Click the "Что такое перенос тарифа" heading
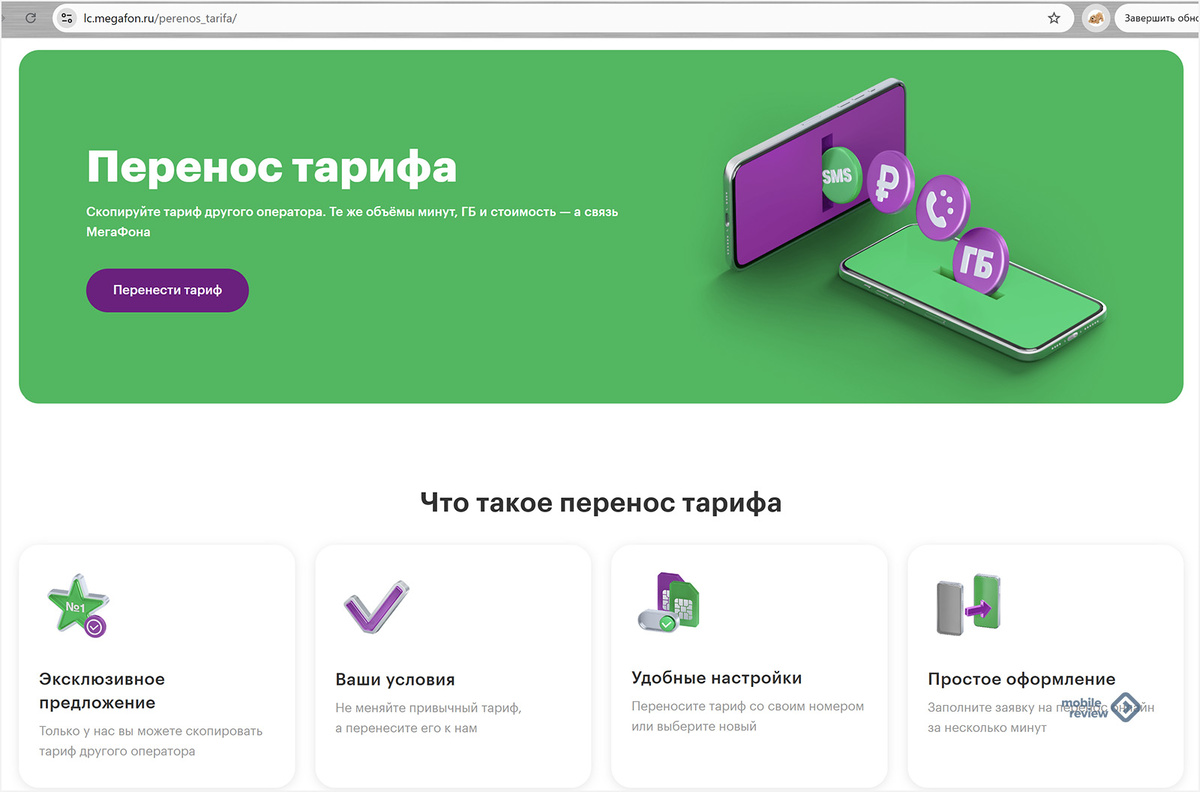The height and width of the screenshot is (792, 1200). point(601,502)
